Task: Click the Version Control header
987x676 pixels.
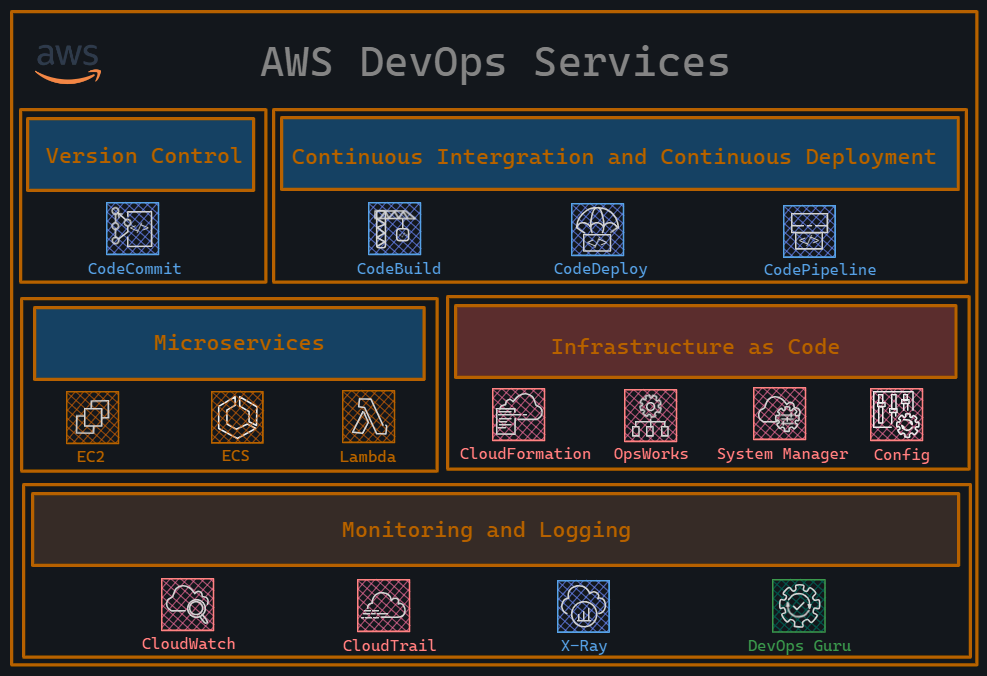Action: pyautogui.click(x=140, y=156)
